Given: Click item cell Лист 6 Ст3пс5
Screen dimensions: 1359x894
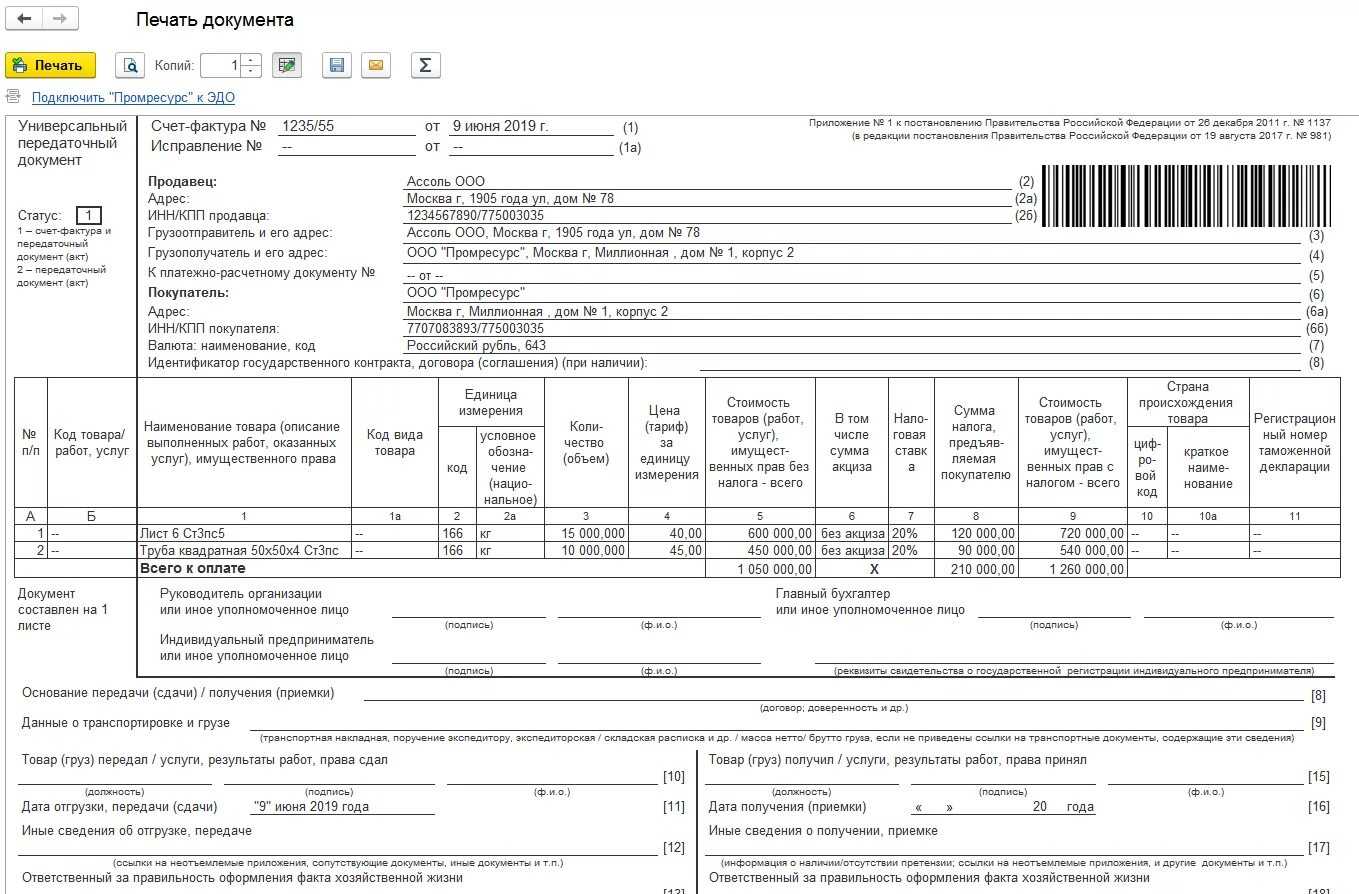Looking at the screenshot, I should point(245,534).
